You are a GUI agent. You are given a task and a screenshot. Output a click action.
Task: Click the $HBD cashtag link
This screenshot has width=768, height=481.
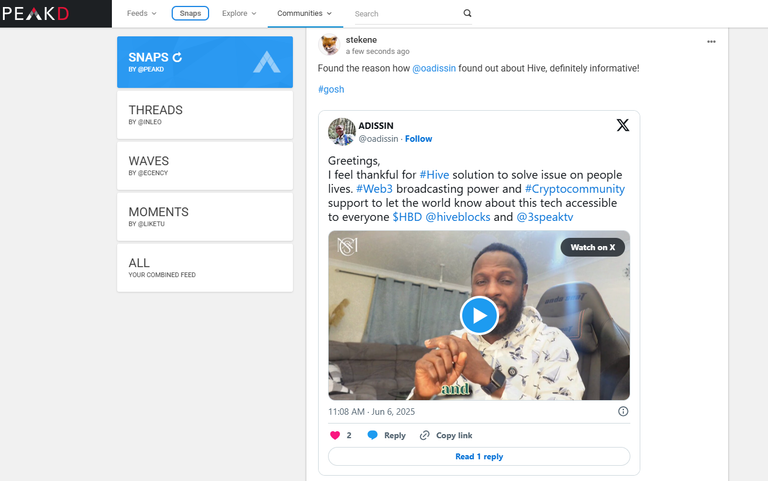click(407, 217)
